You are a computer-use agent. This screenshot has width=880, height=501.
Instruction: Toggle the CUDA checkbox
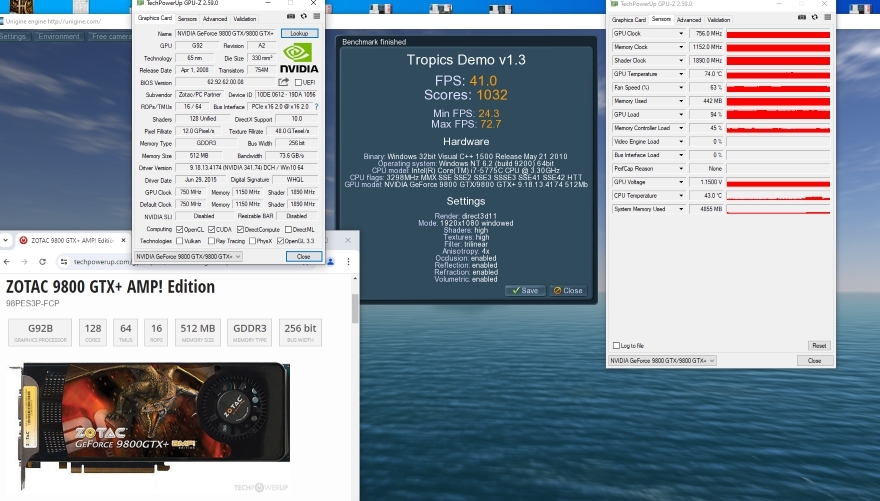pyautogui.click(x=212, y=229)
